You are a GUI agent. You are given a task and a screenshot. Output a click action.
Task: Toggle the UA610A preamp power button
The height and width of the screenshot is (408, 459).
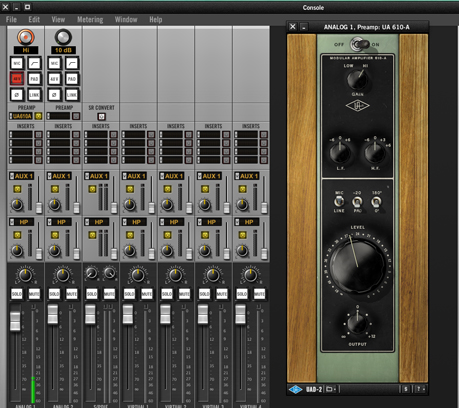tap(38, 116)
